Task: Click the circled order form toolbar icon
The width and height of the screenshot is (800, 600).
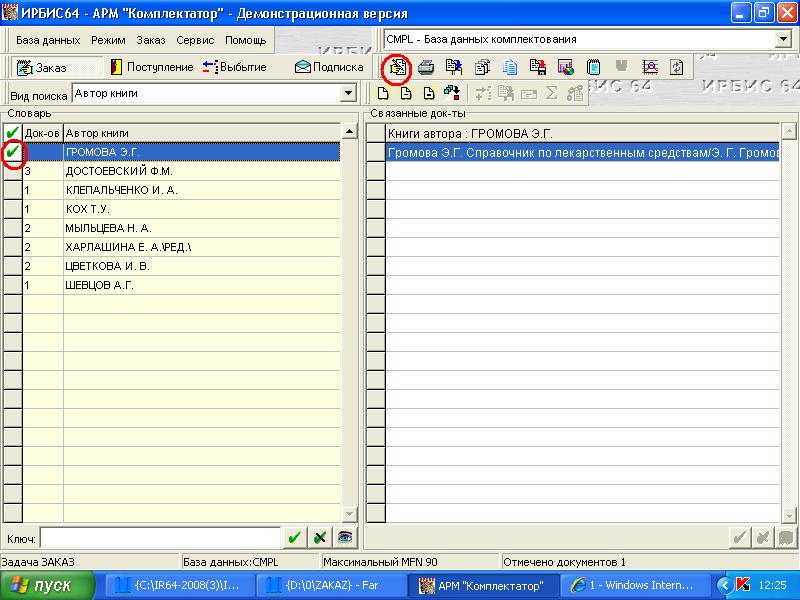Action: pos(398,67)
